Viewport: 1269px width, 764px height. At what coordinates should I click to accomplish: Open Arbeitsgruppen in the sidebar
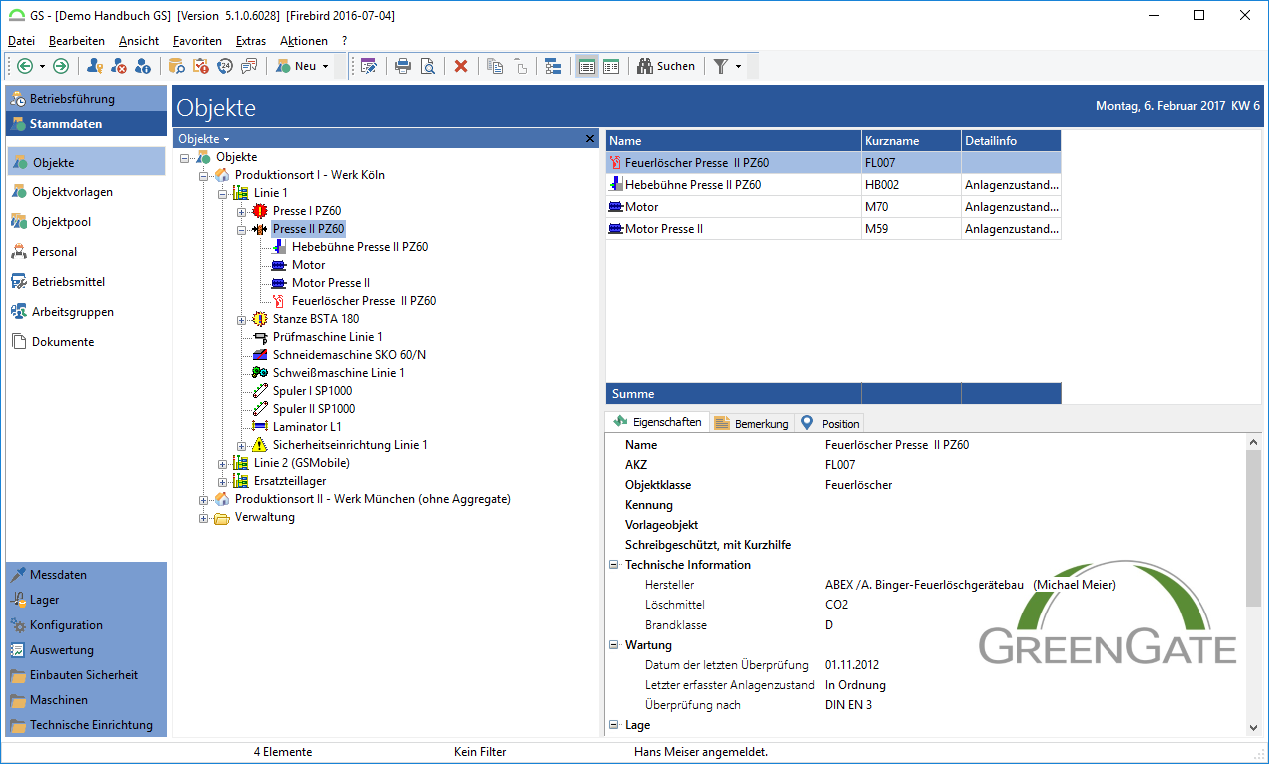[86, 312]
